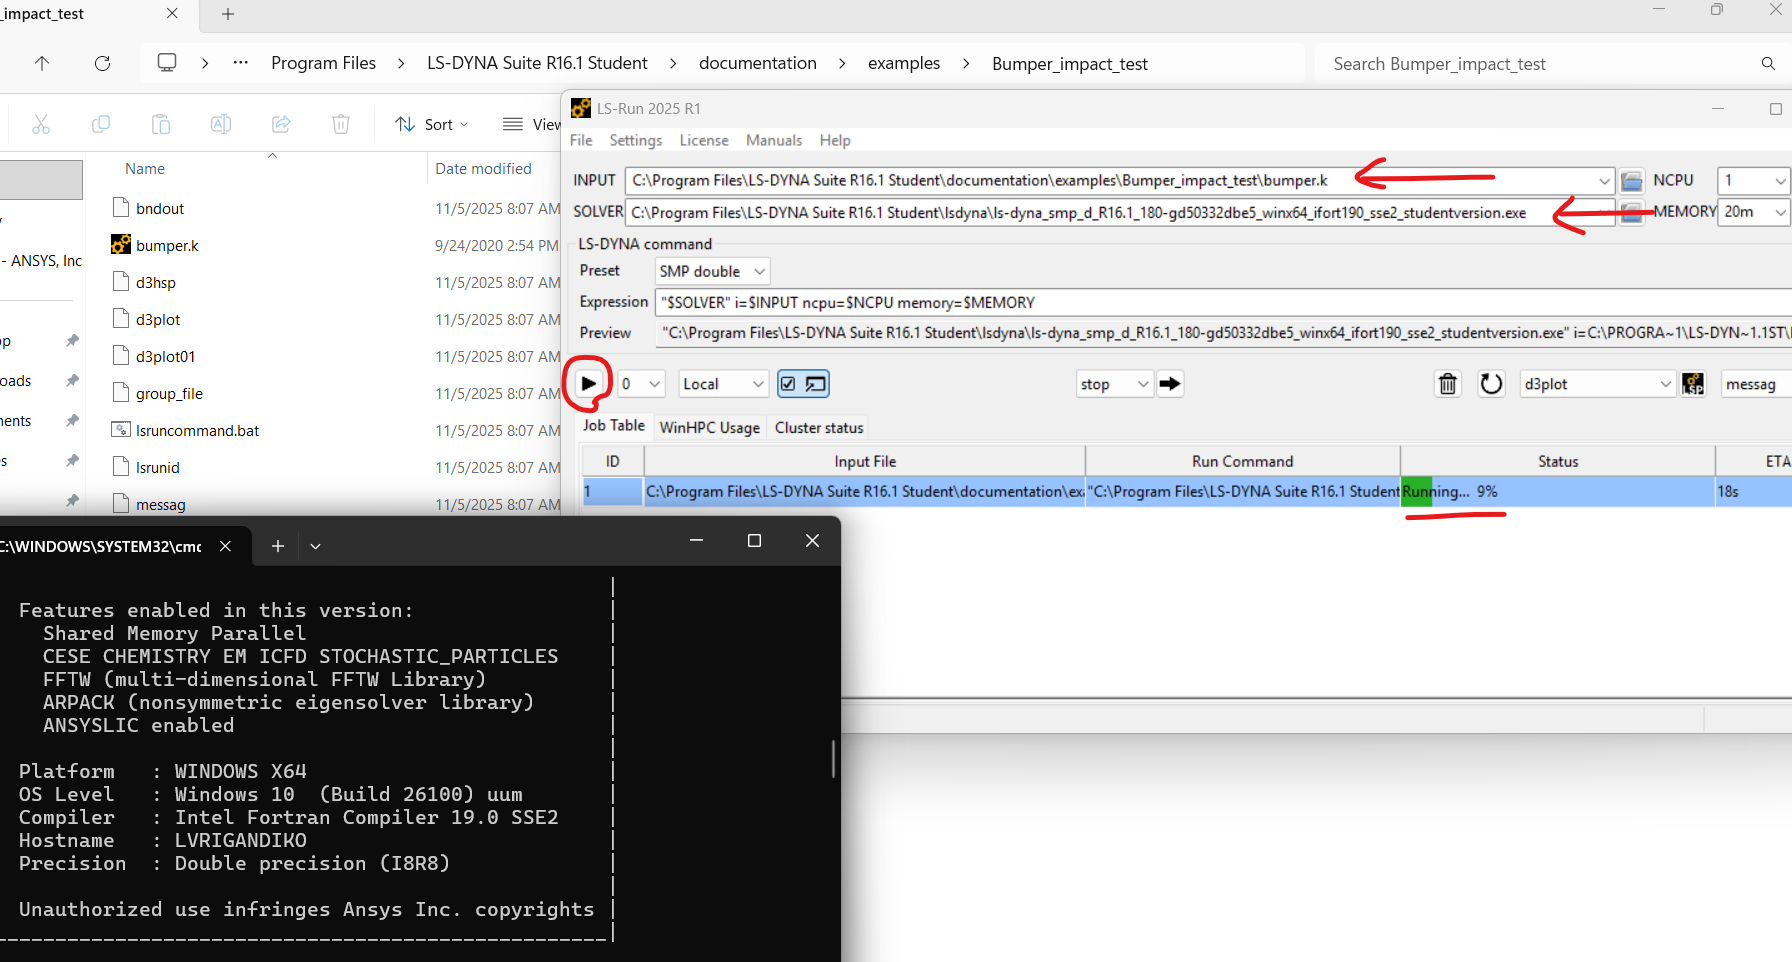
Task: Click the Share icon in File Explorer
Action: point(281,124)
